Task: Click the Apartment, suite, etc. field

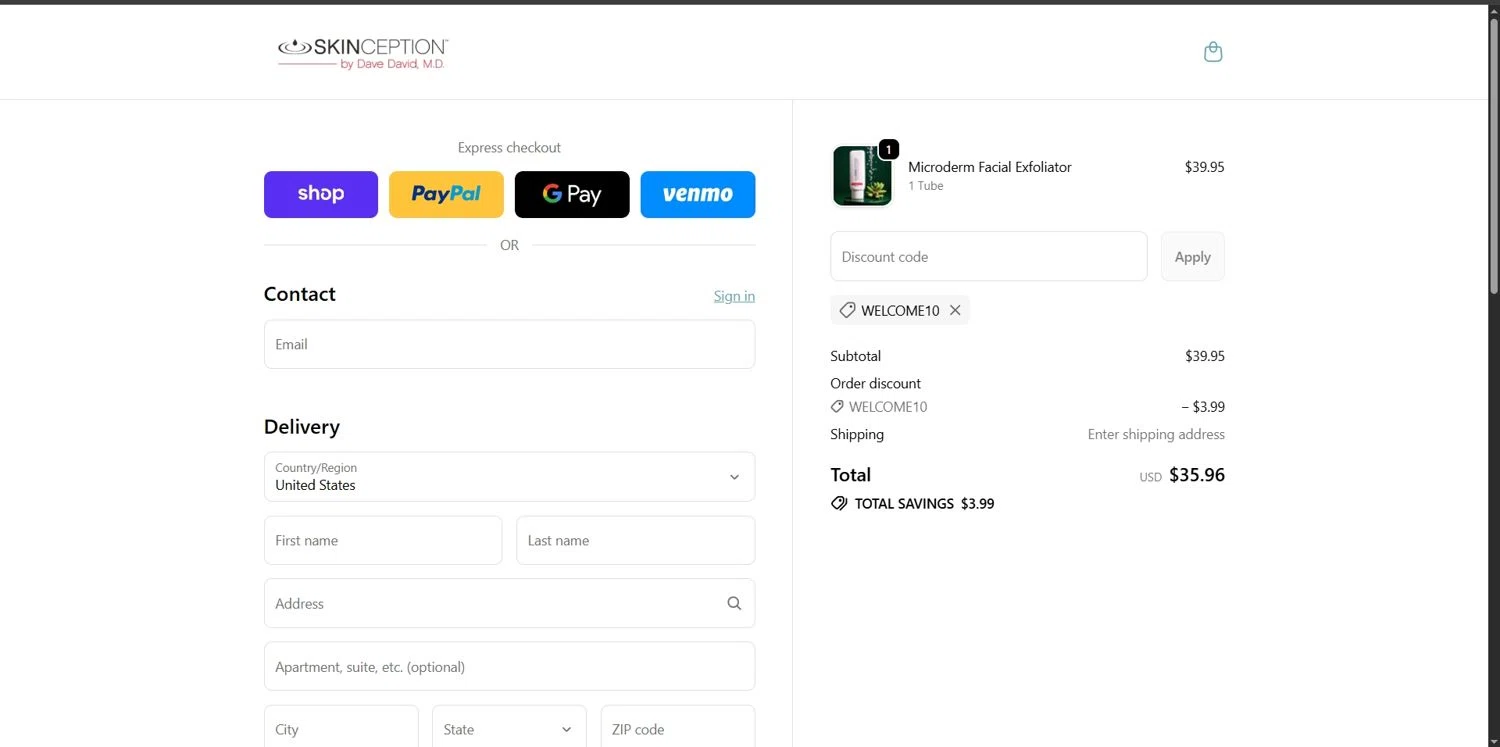Action: tap(509, 666)
